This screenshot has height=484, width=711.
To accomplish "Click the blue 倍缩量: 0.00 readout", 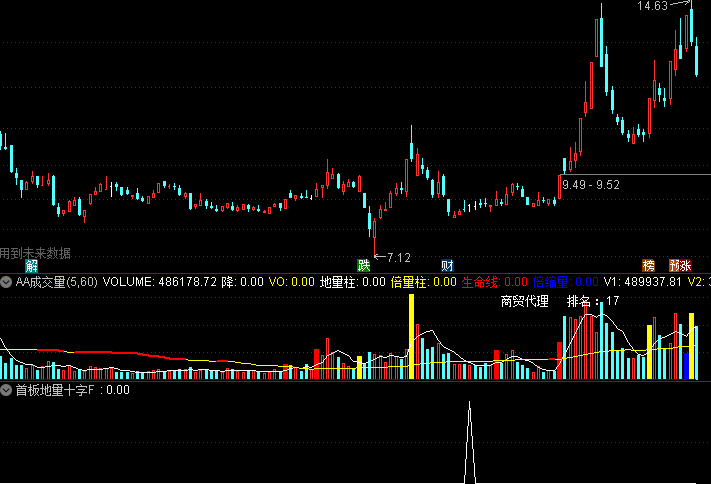I will click(566, 282).
